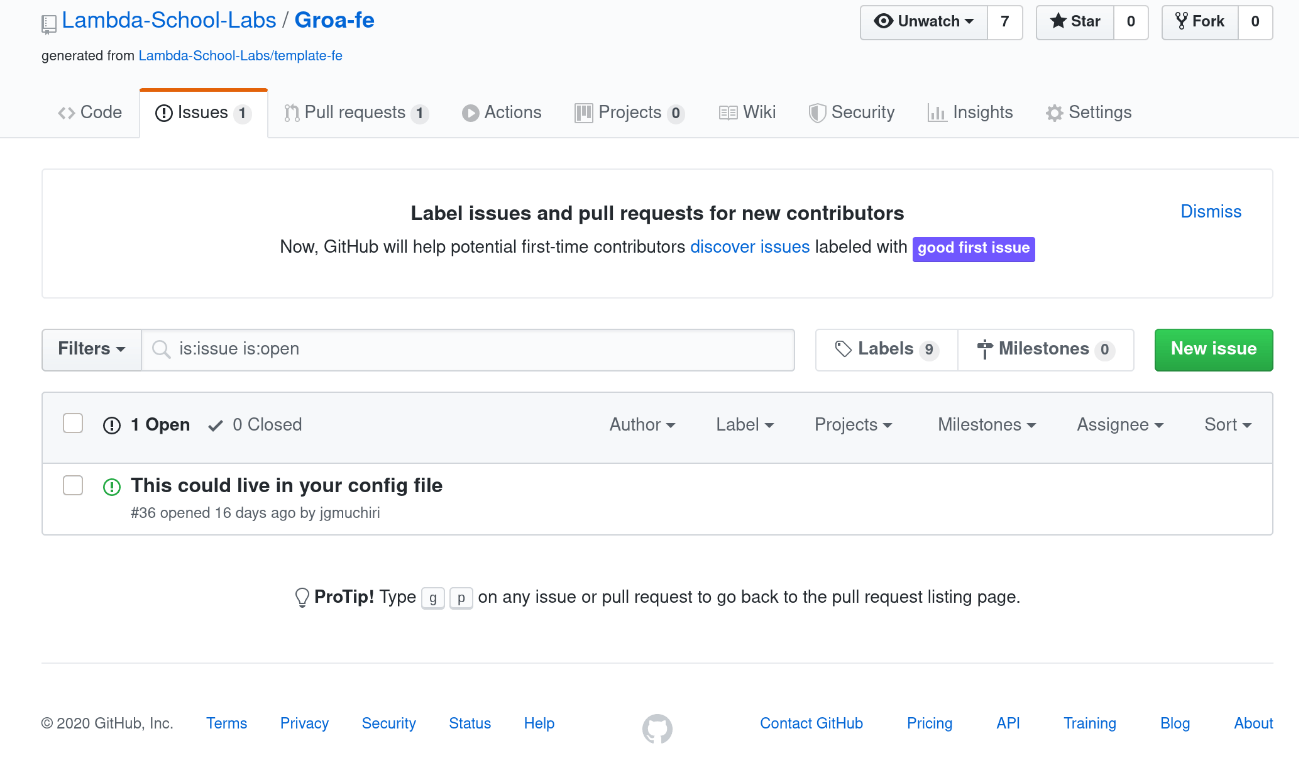This screenshot has height=769, width=1299.
Task: Check the select-all issues checkbox
Action: tap(73, 423)
